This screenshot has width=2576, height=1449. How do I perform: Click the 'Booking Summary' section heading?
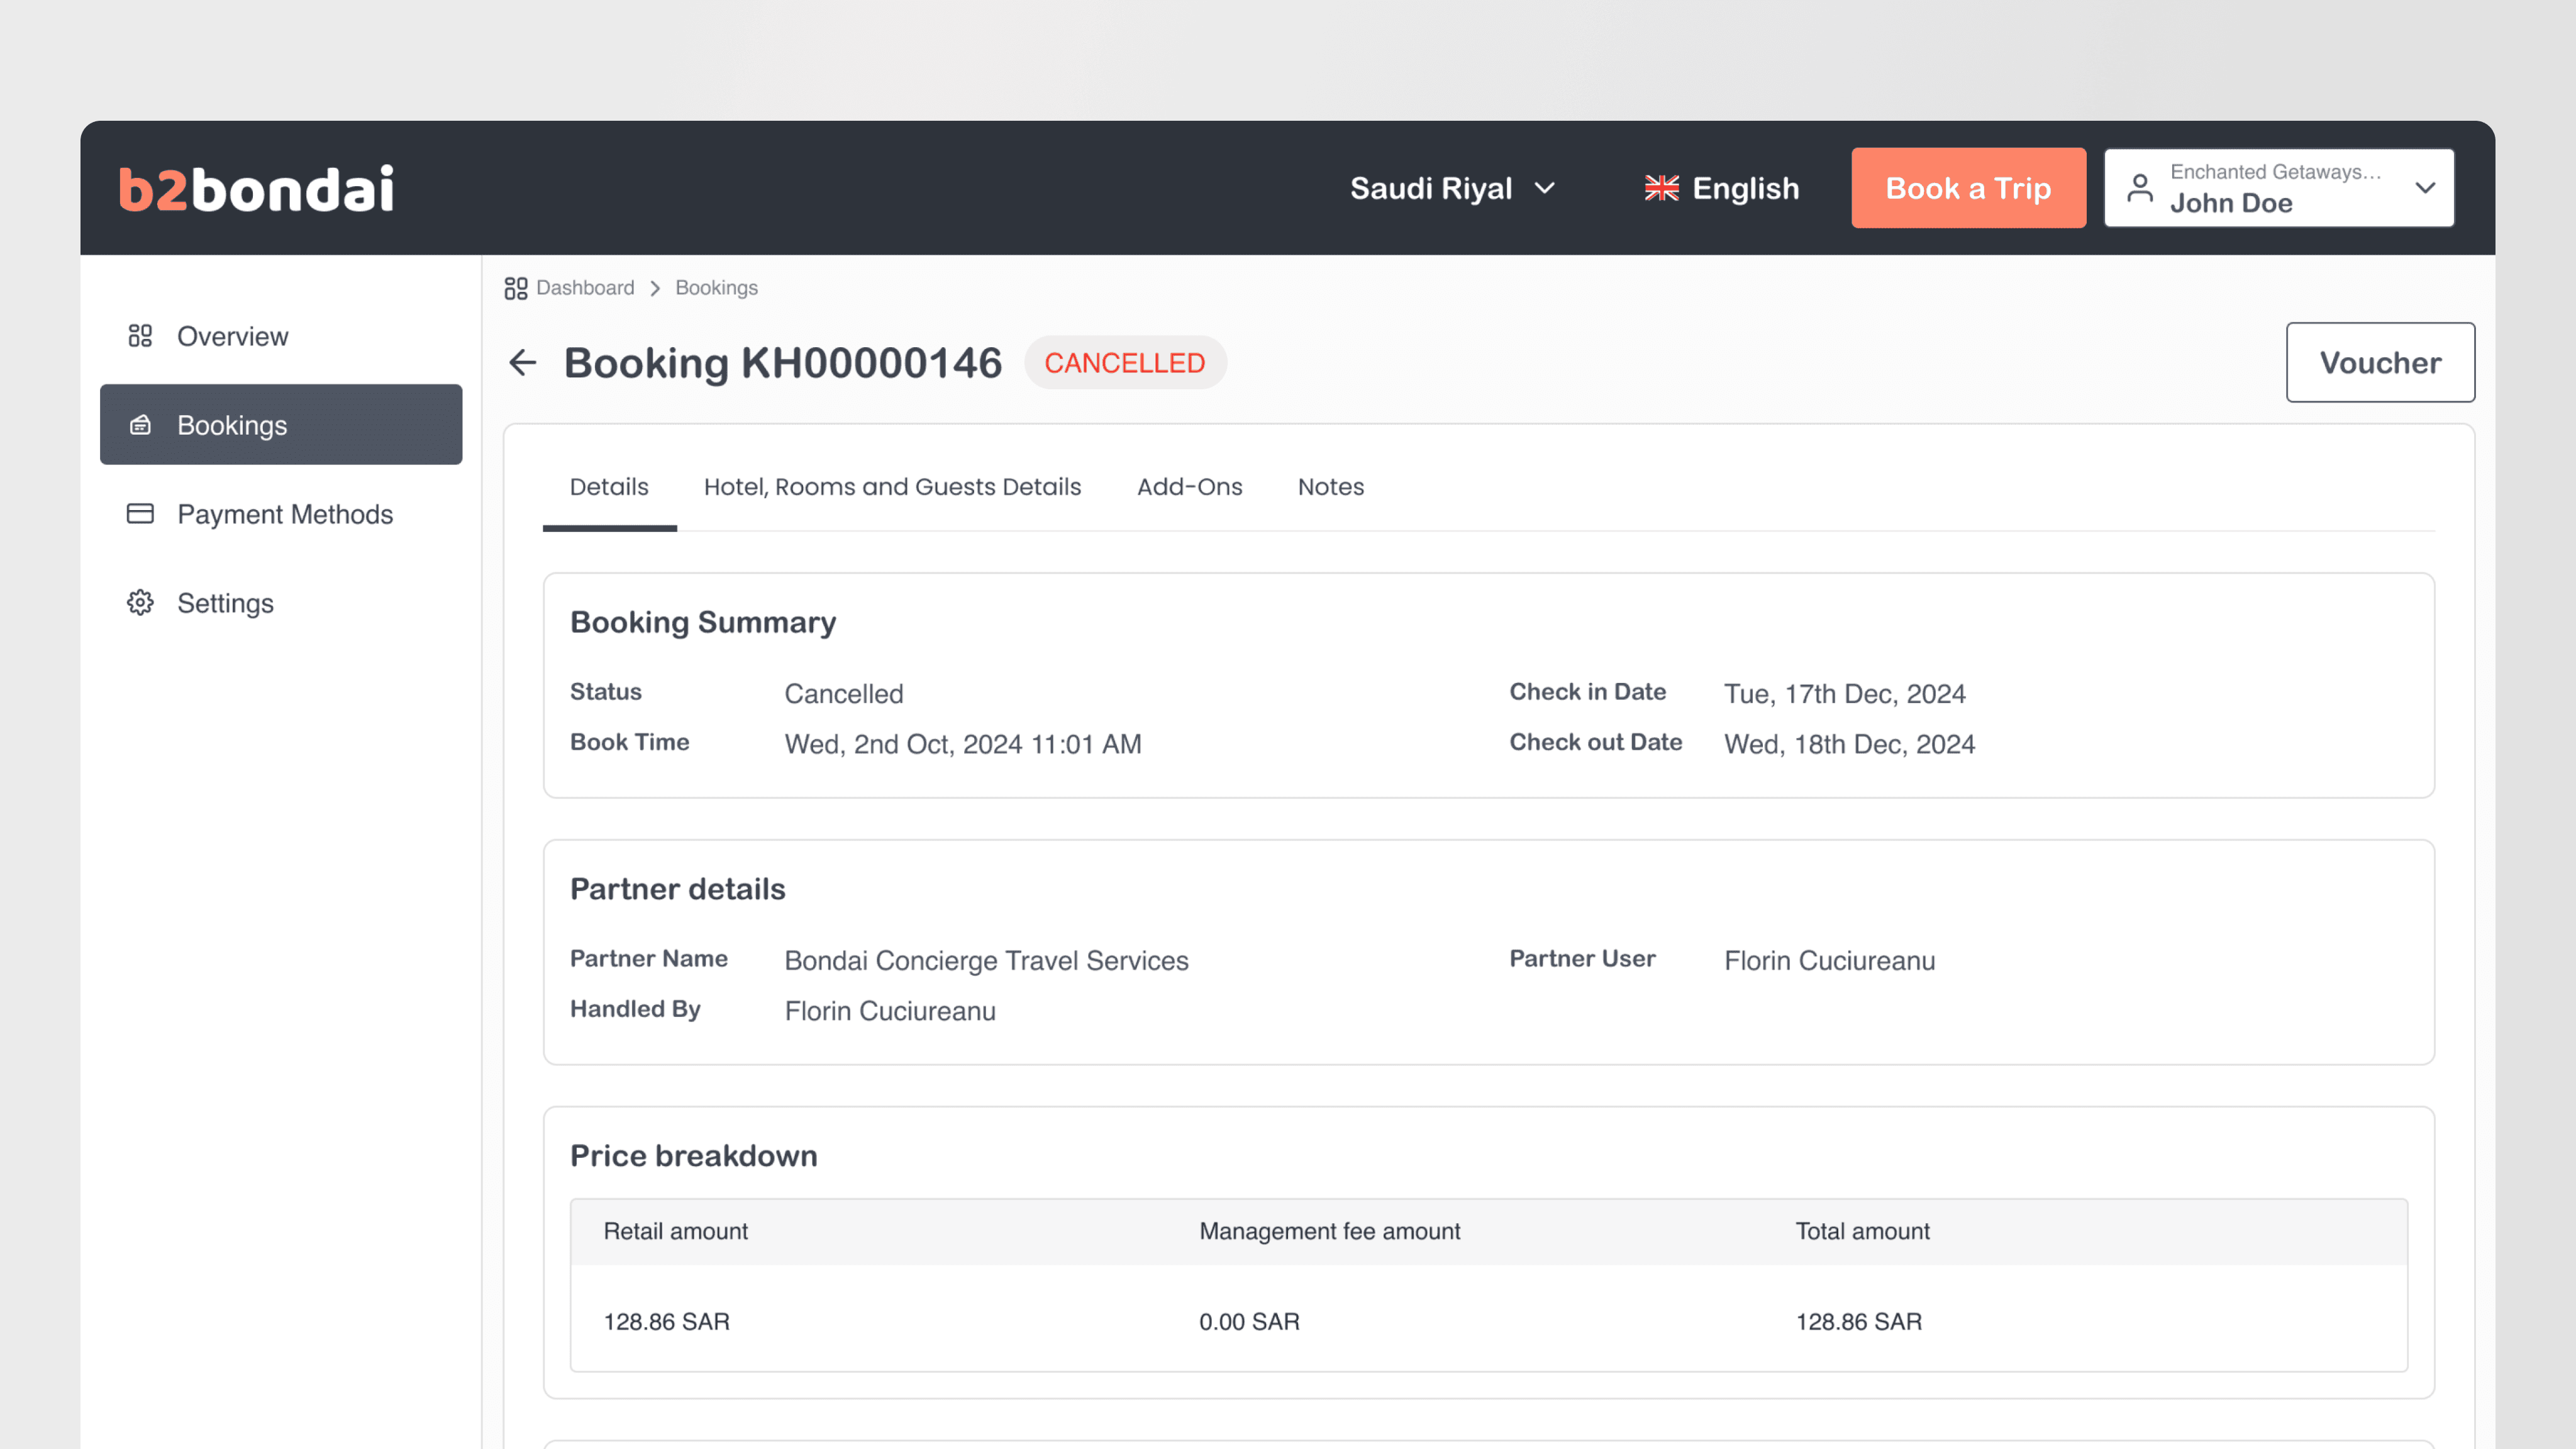pyautogui.click(x=702, y=622)
